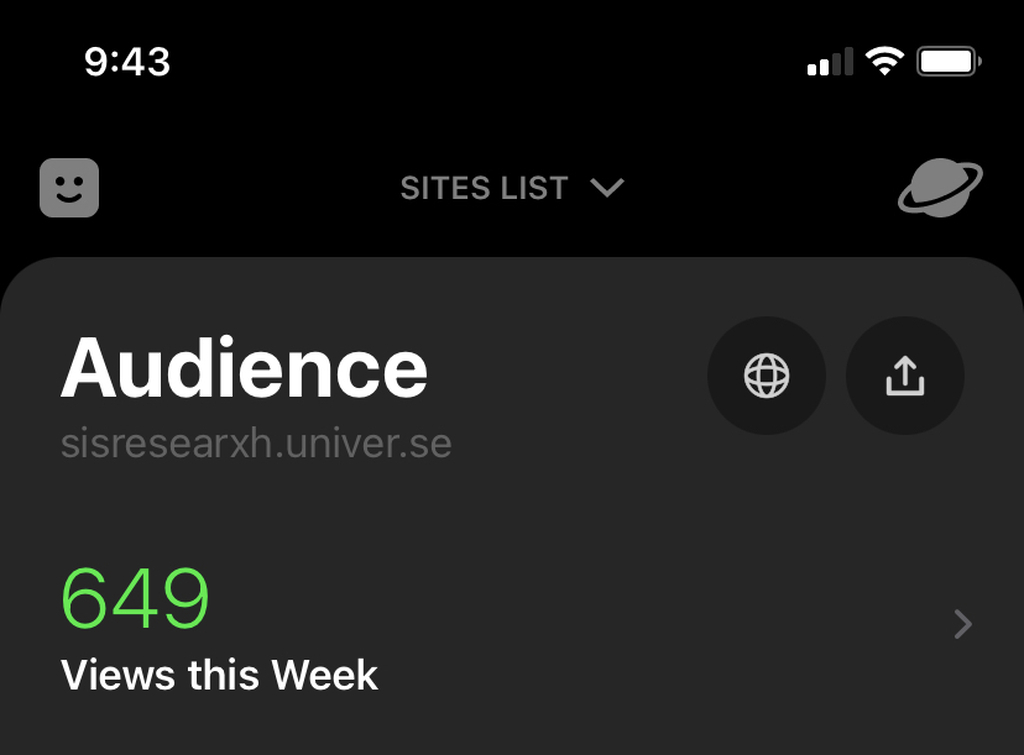This screenshot has width=1024, height=755.
Task: Tap the battery indicator icon
Action: point(949,61)
